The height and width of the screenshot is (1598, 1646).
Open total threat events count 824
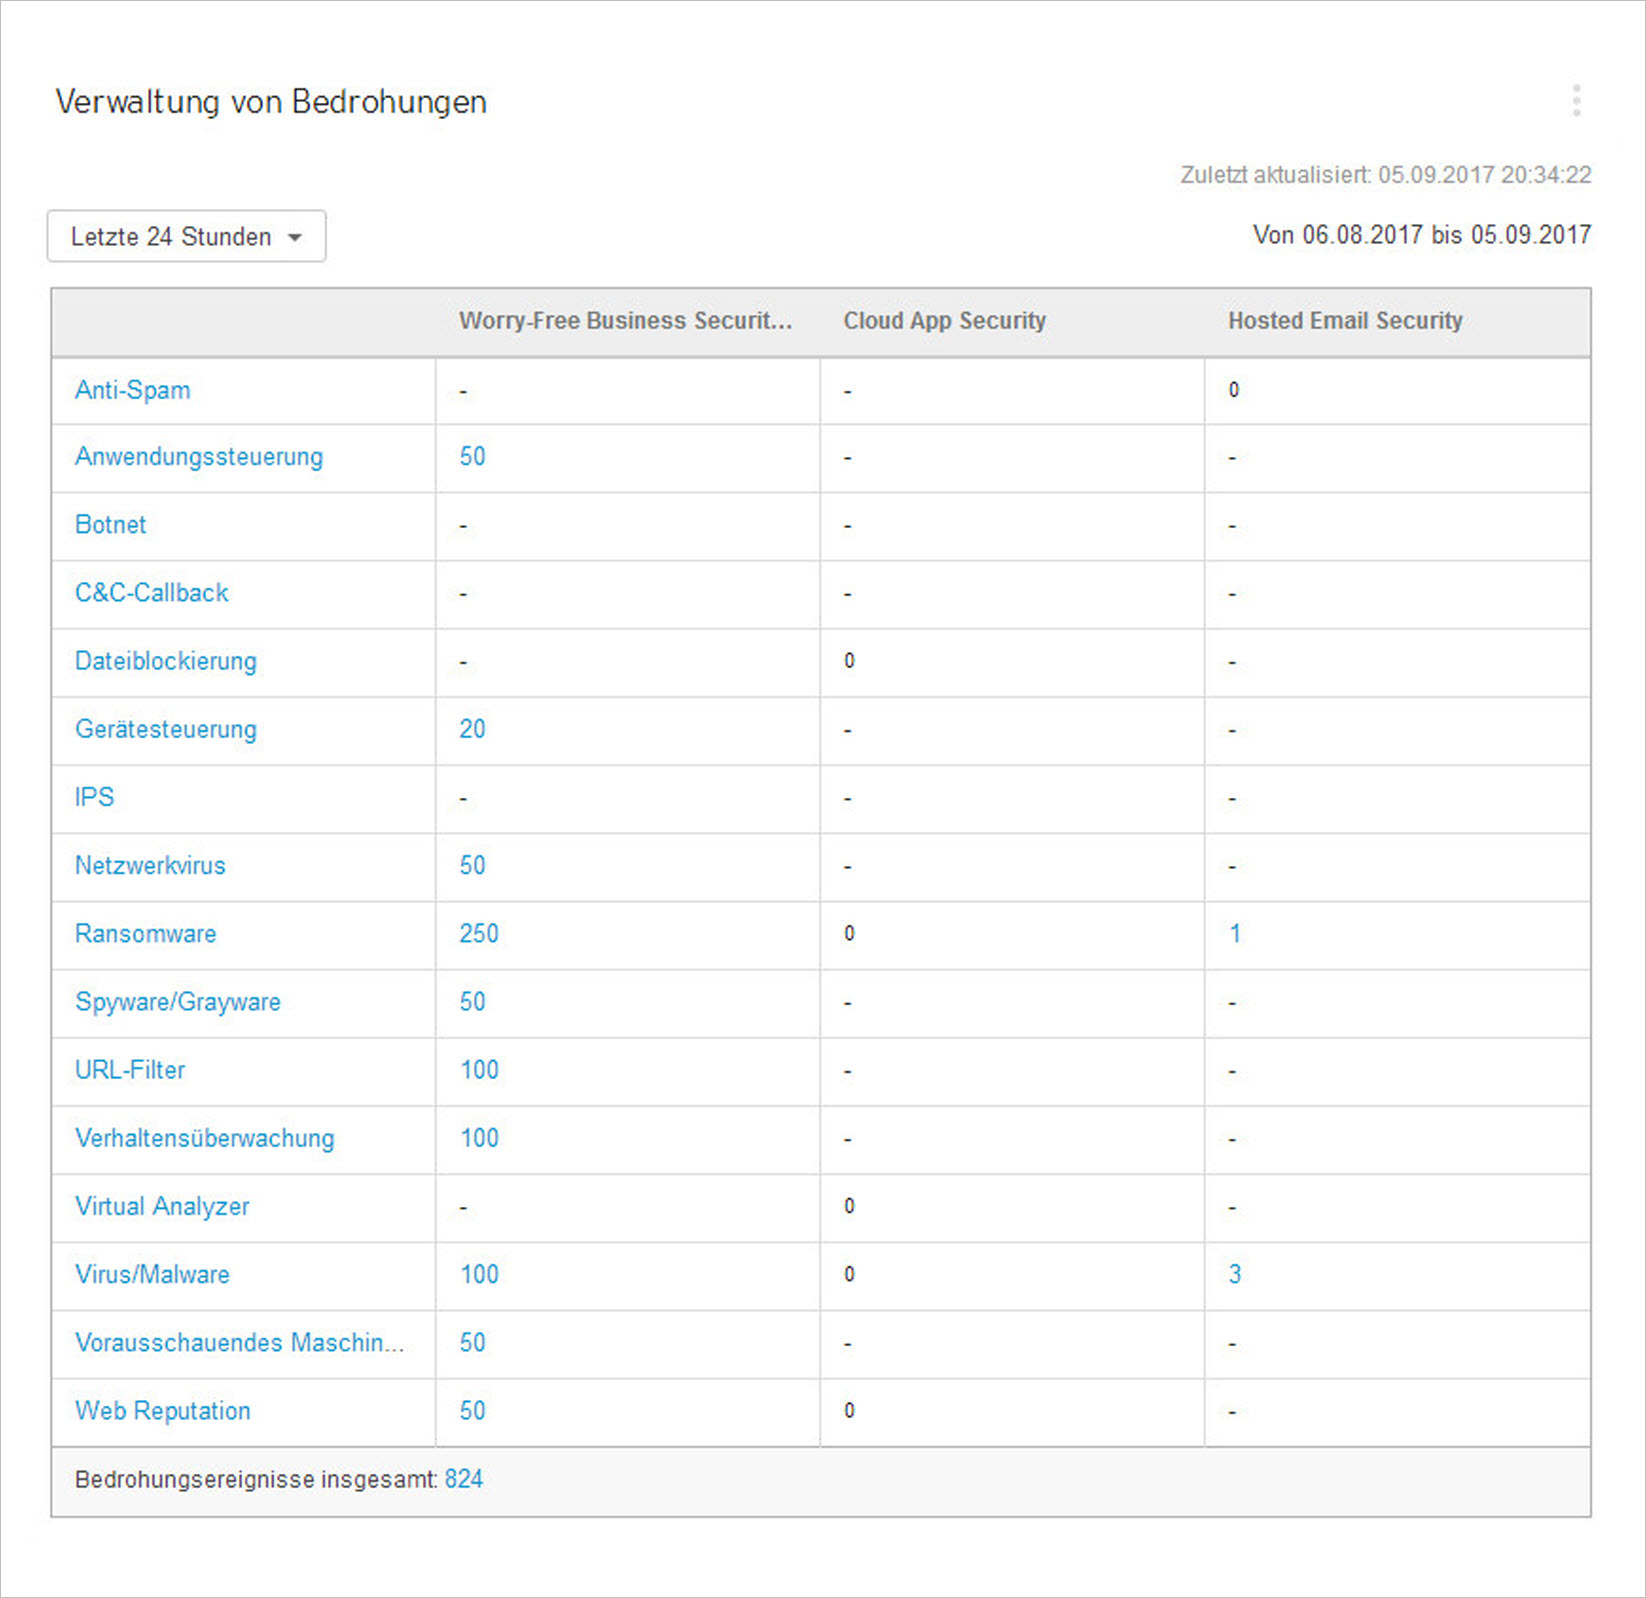(x=464, y=1479)
